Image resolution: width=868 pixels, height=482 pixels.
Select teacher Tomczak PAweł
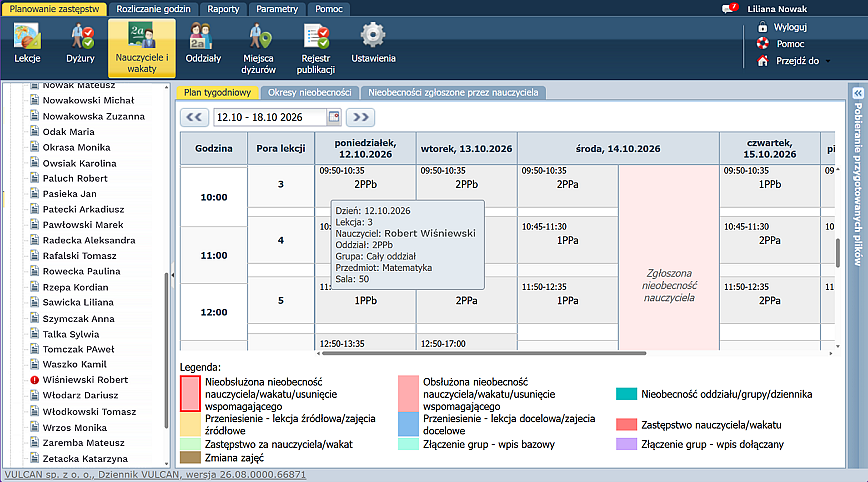tap(78, 349)
